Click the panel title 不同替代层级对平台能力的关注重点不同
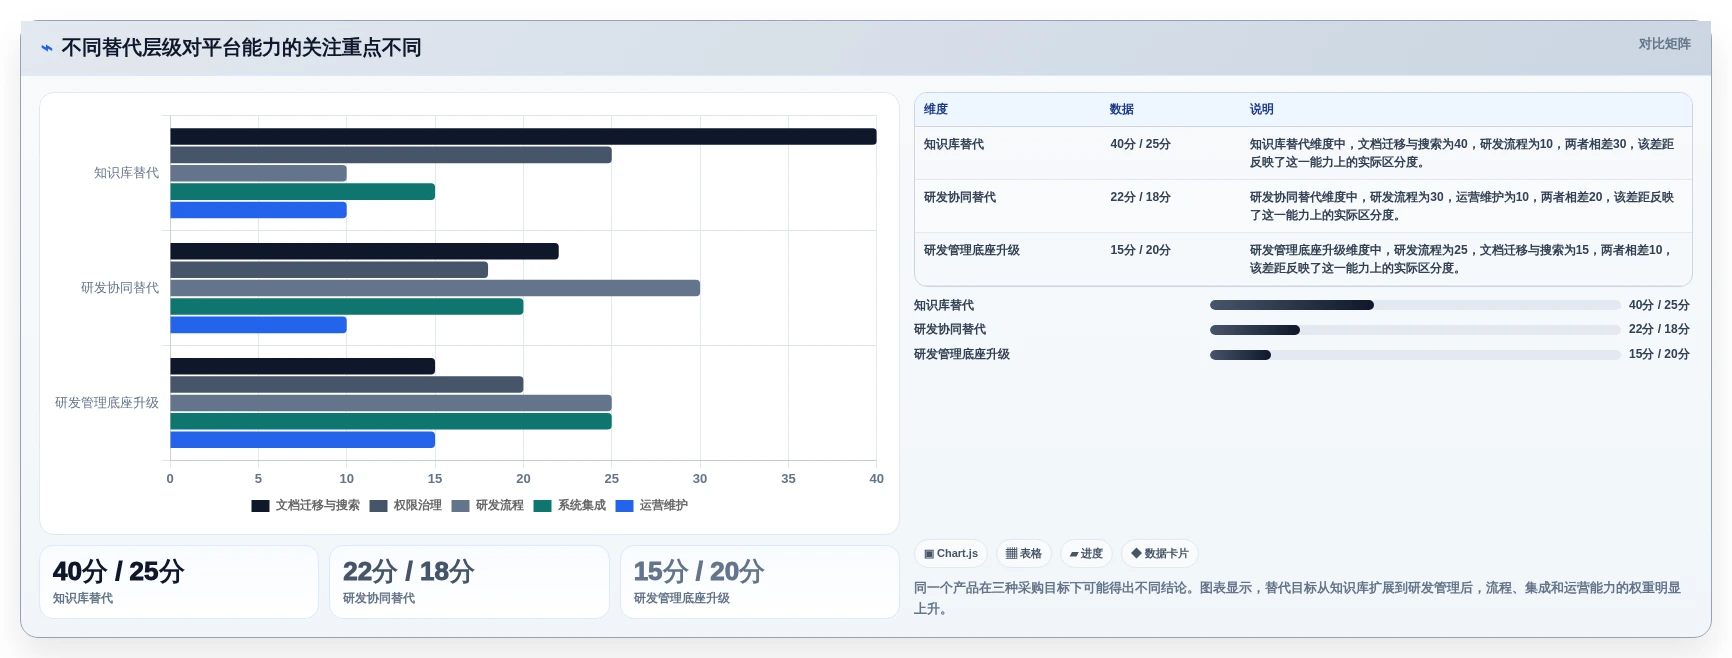This screenshot has width=1732, height=658. point(241,48)
